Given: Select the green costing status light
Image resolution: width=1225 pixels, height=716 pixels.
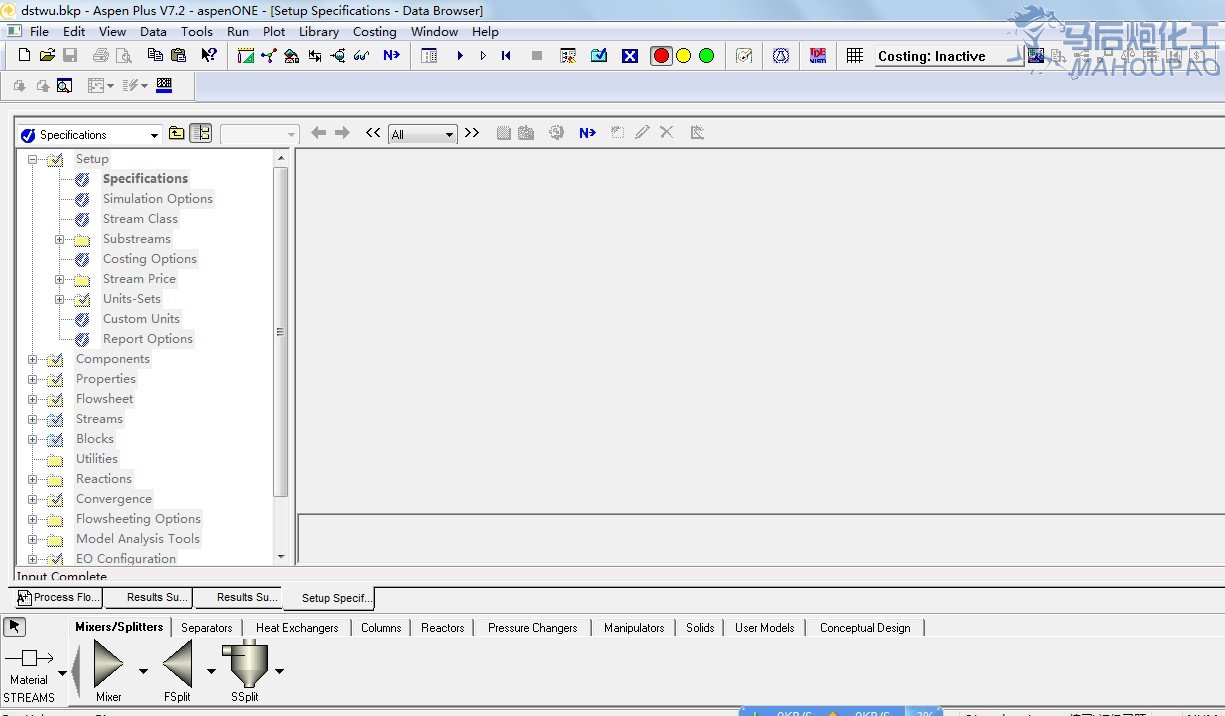Looking at the screenshot, I should pos(707,56).
